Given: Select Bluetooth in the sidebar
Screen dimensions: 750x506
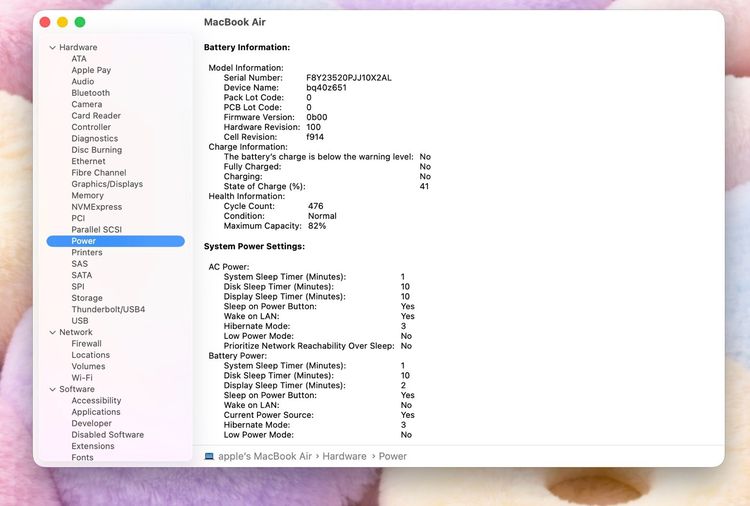Looking at the screenshot, I should 90,93.
